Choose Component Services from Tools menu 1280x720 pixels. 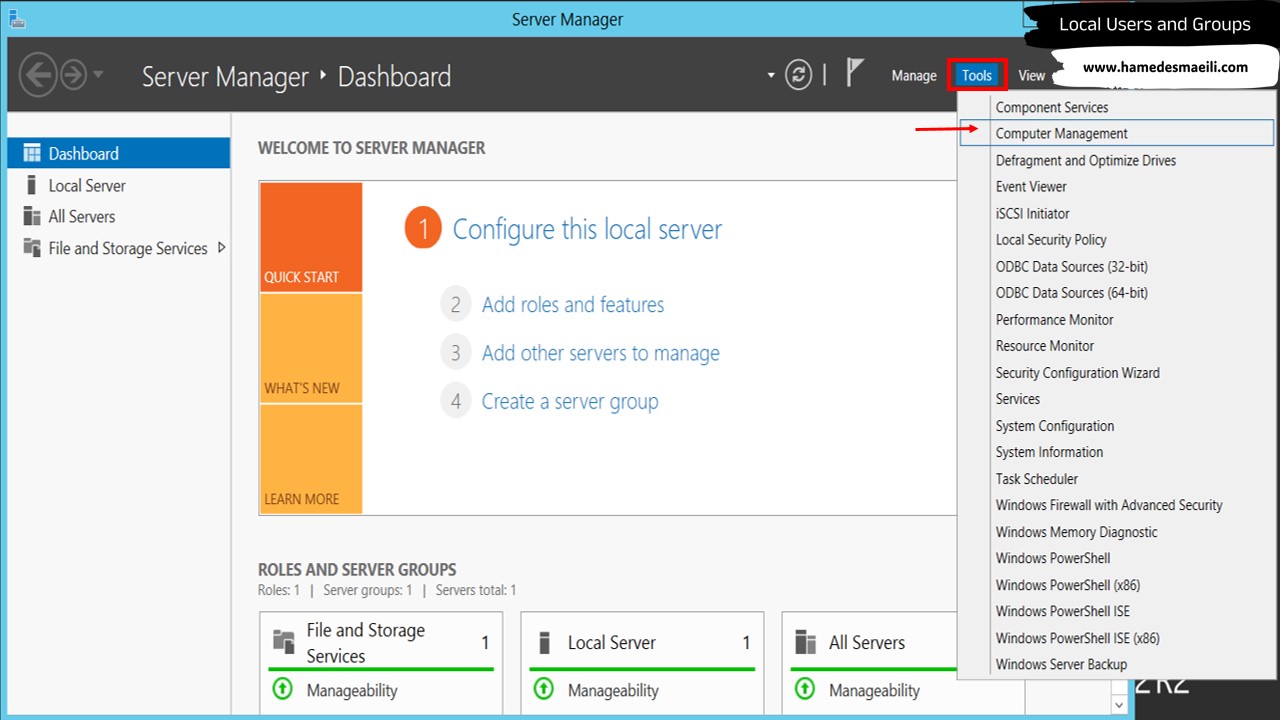click(x=1117, y=107)
